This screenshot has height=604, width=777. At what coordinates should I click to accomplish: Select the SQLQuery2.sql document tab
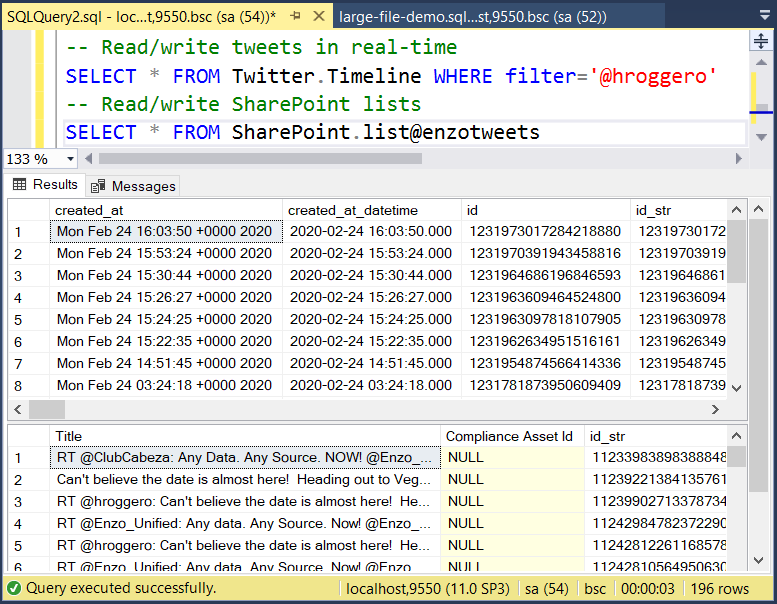[142, 17]
